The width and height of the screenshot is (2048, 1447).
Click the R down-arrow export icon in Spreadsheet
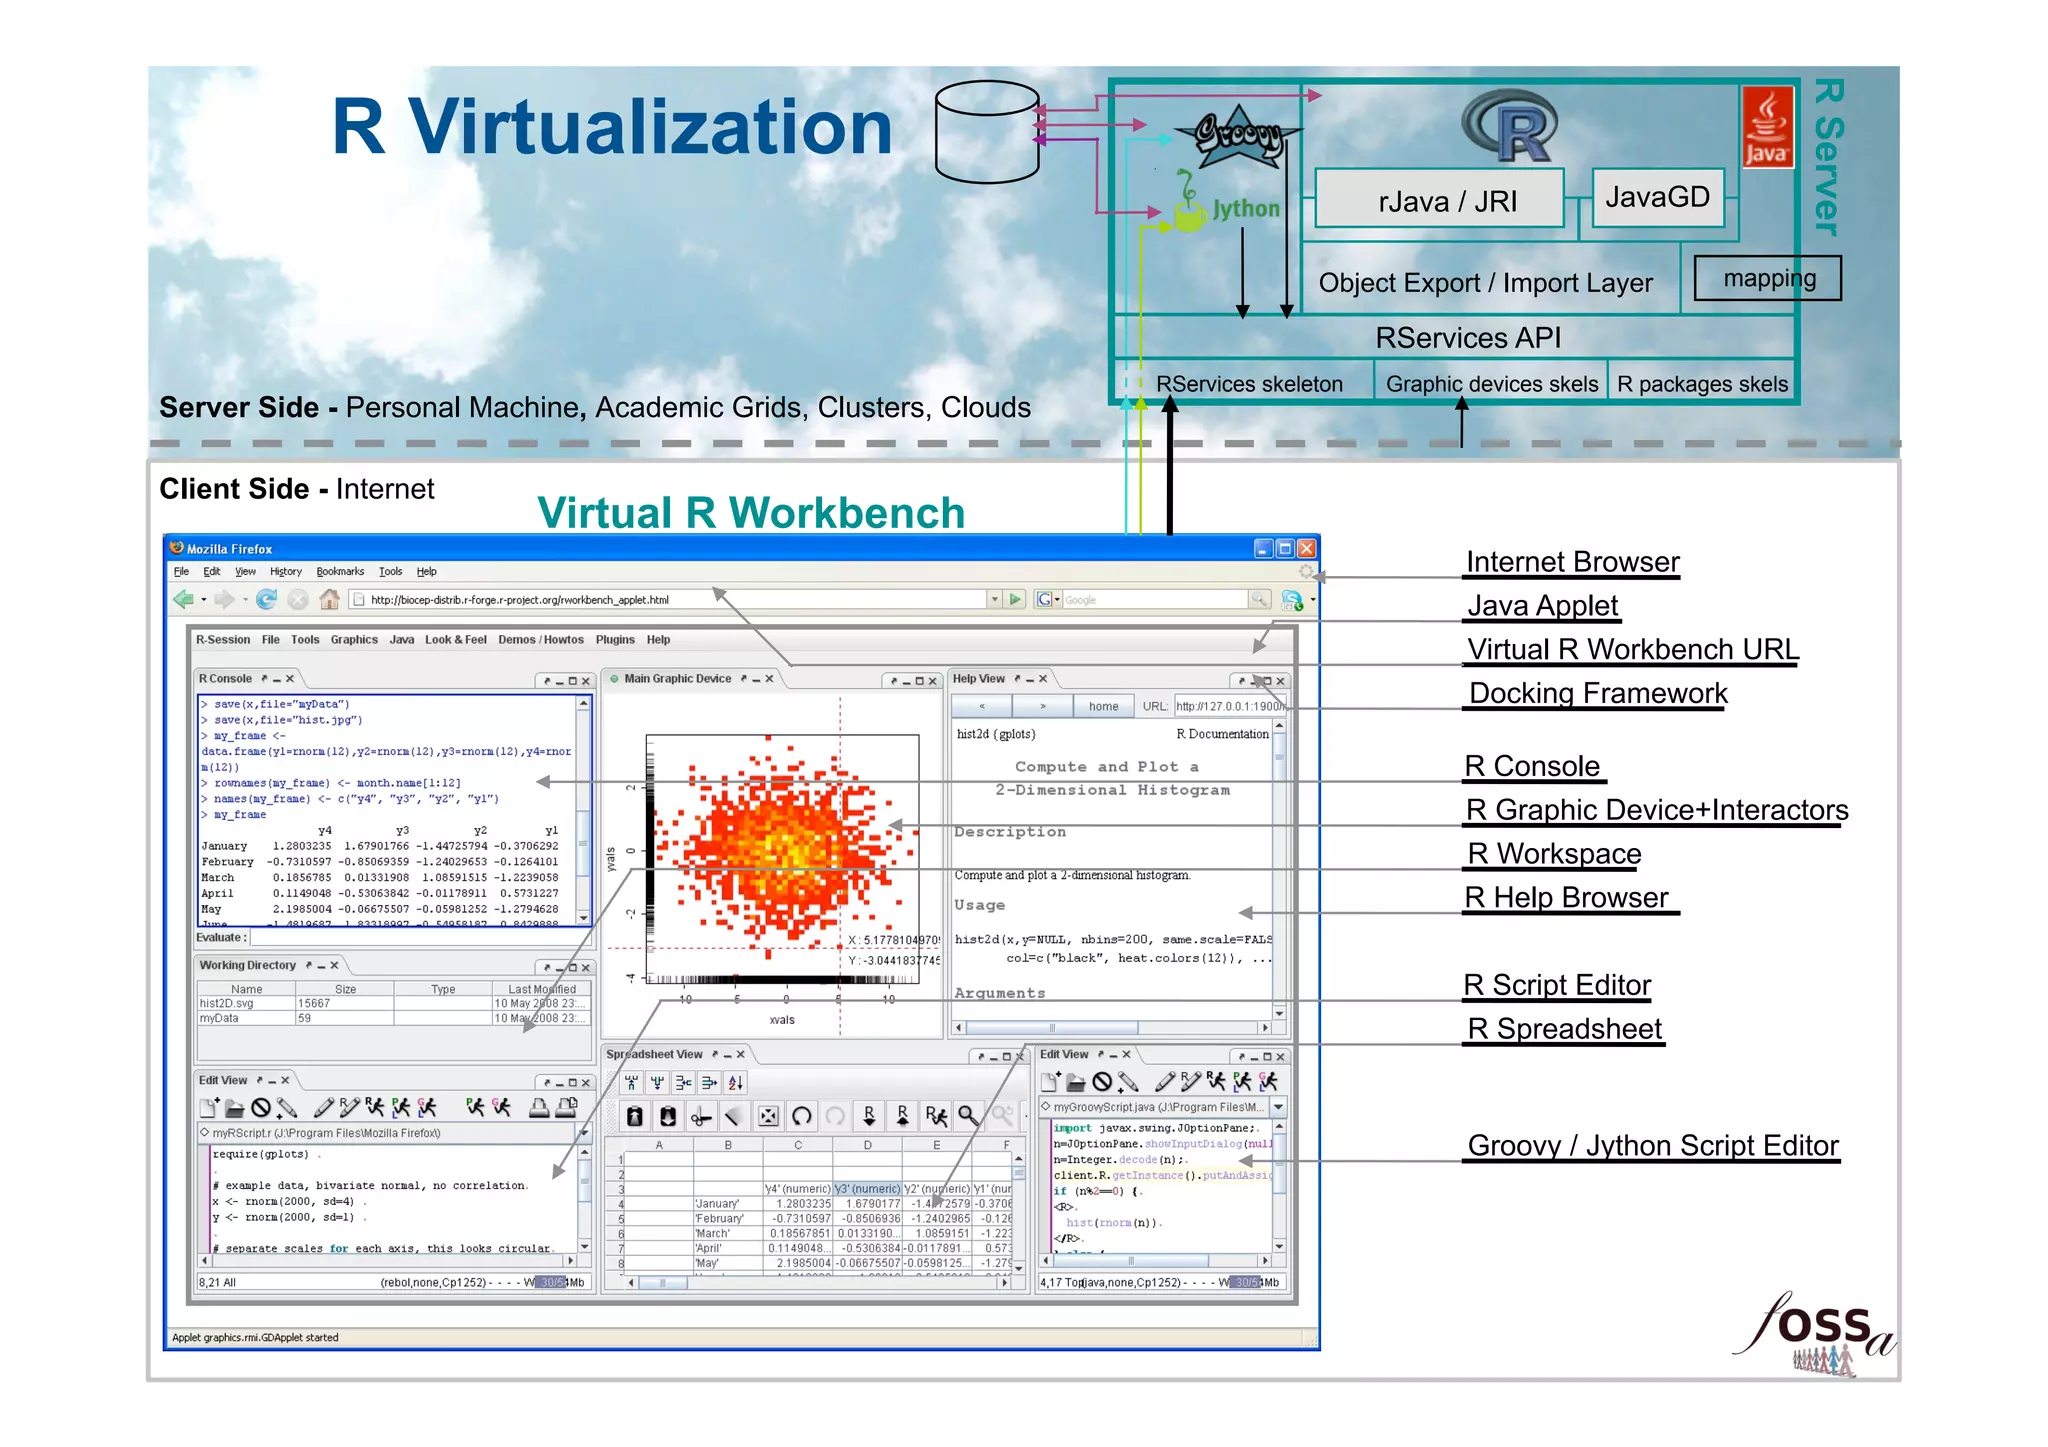869,1116
